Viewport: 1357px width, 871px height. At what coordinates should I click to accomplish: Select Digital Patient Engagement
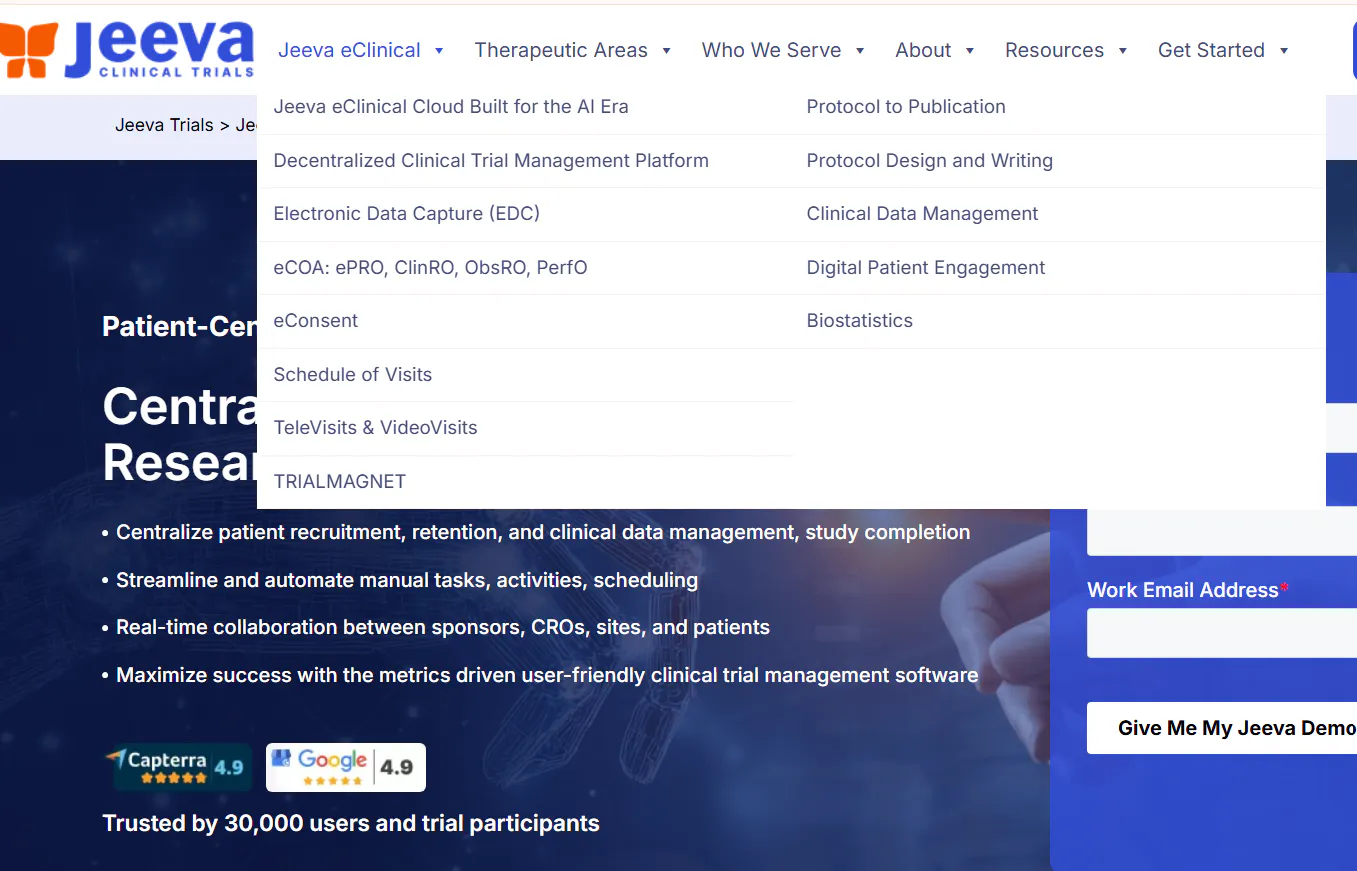(x=926, y=267)
